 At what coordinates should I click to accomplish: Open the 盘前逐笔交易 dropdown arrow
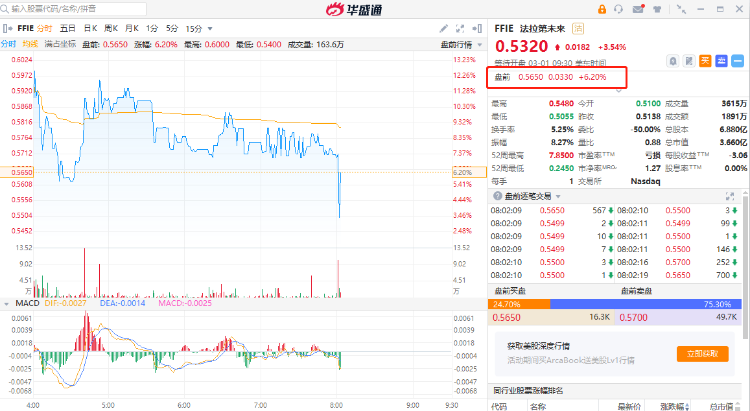coord(558,196)
